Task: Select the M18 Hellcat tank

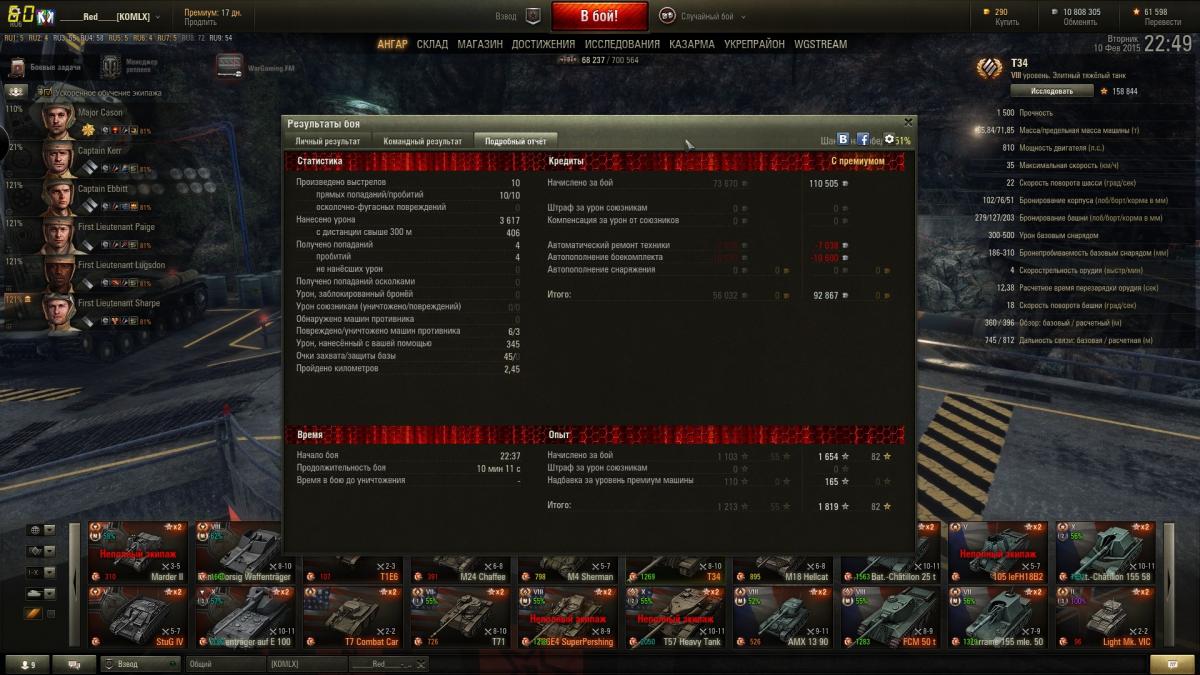Action: tap(781, 568)
